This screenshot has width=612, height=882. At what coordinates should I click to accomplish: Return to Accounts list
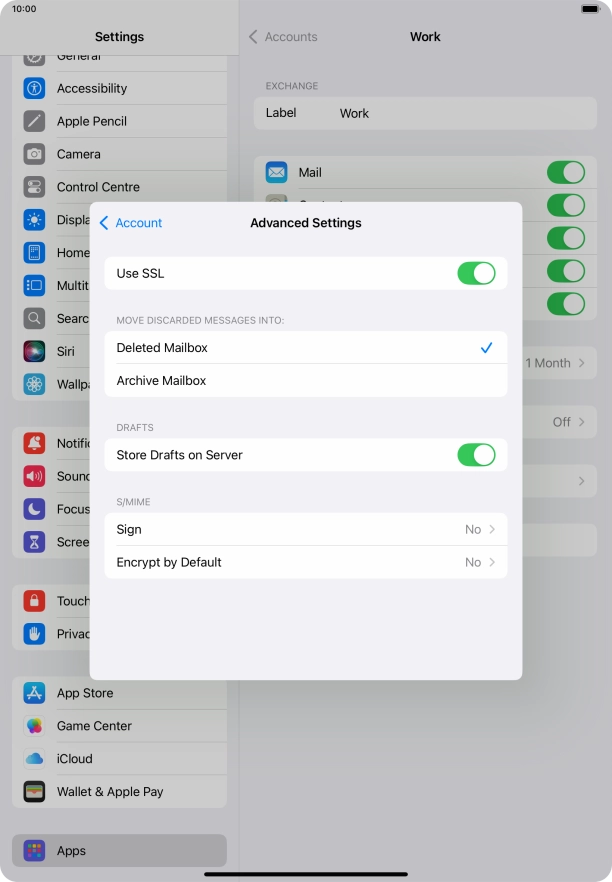click(283, 37)
